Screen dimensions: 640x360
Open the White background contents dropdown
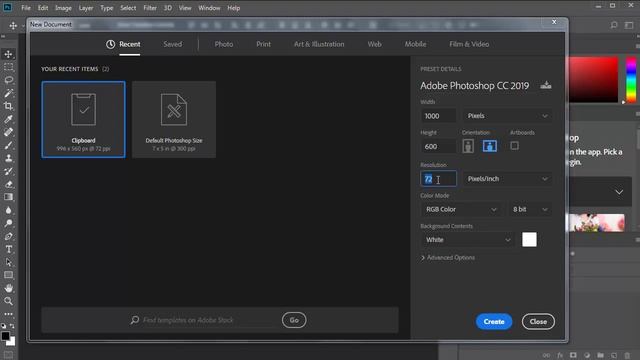click(468, 240)
